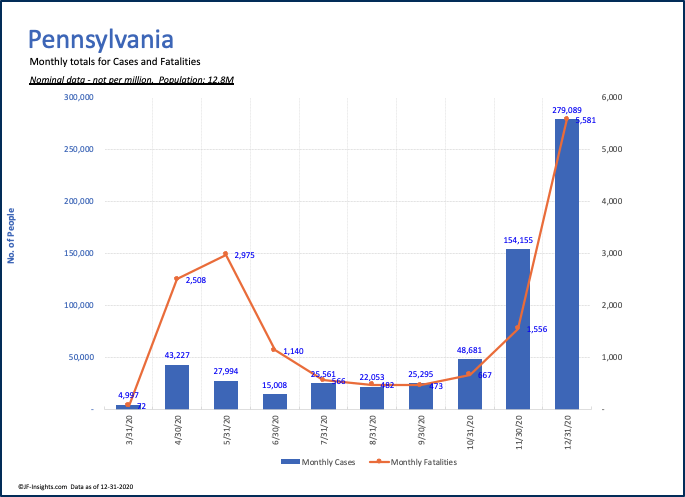Click the 2,975 fatalities peak label
This screenshot has width=685, height=497.
245,256
